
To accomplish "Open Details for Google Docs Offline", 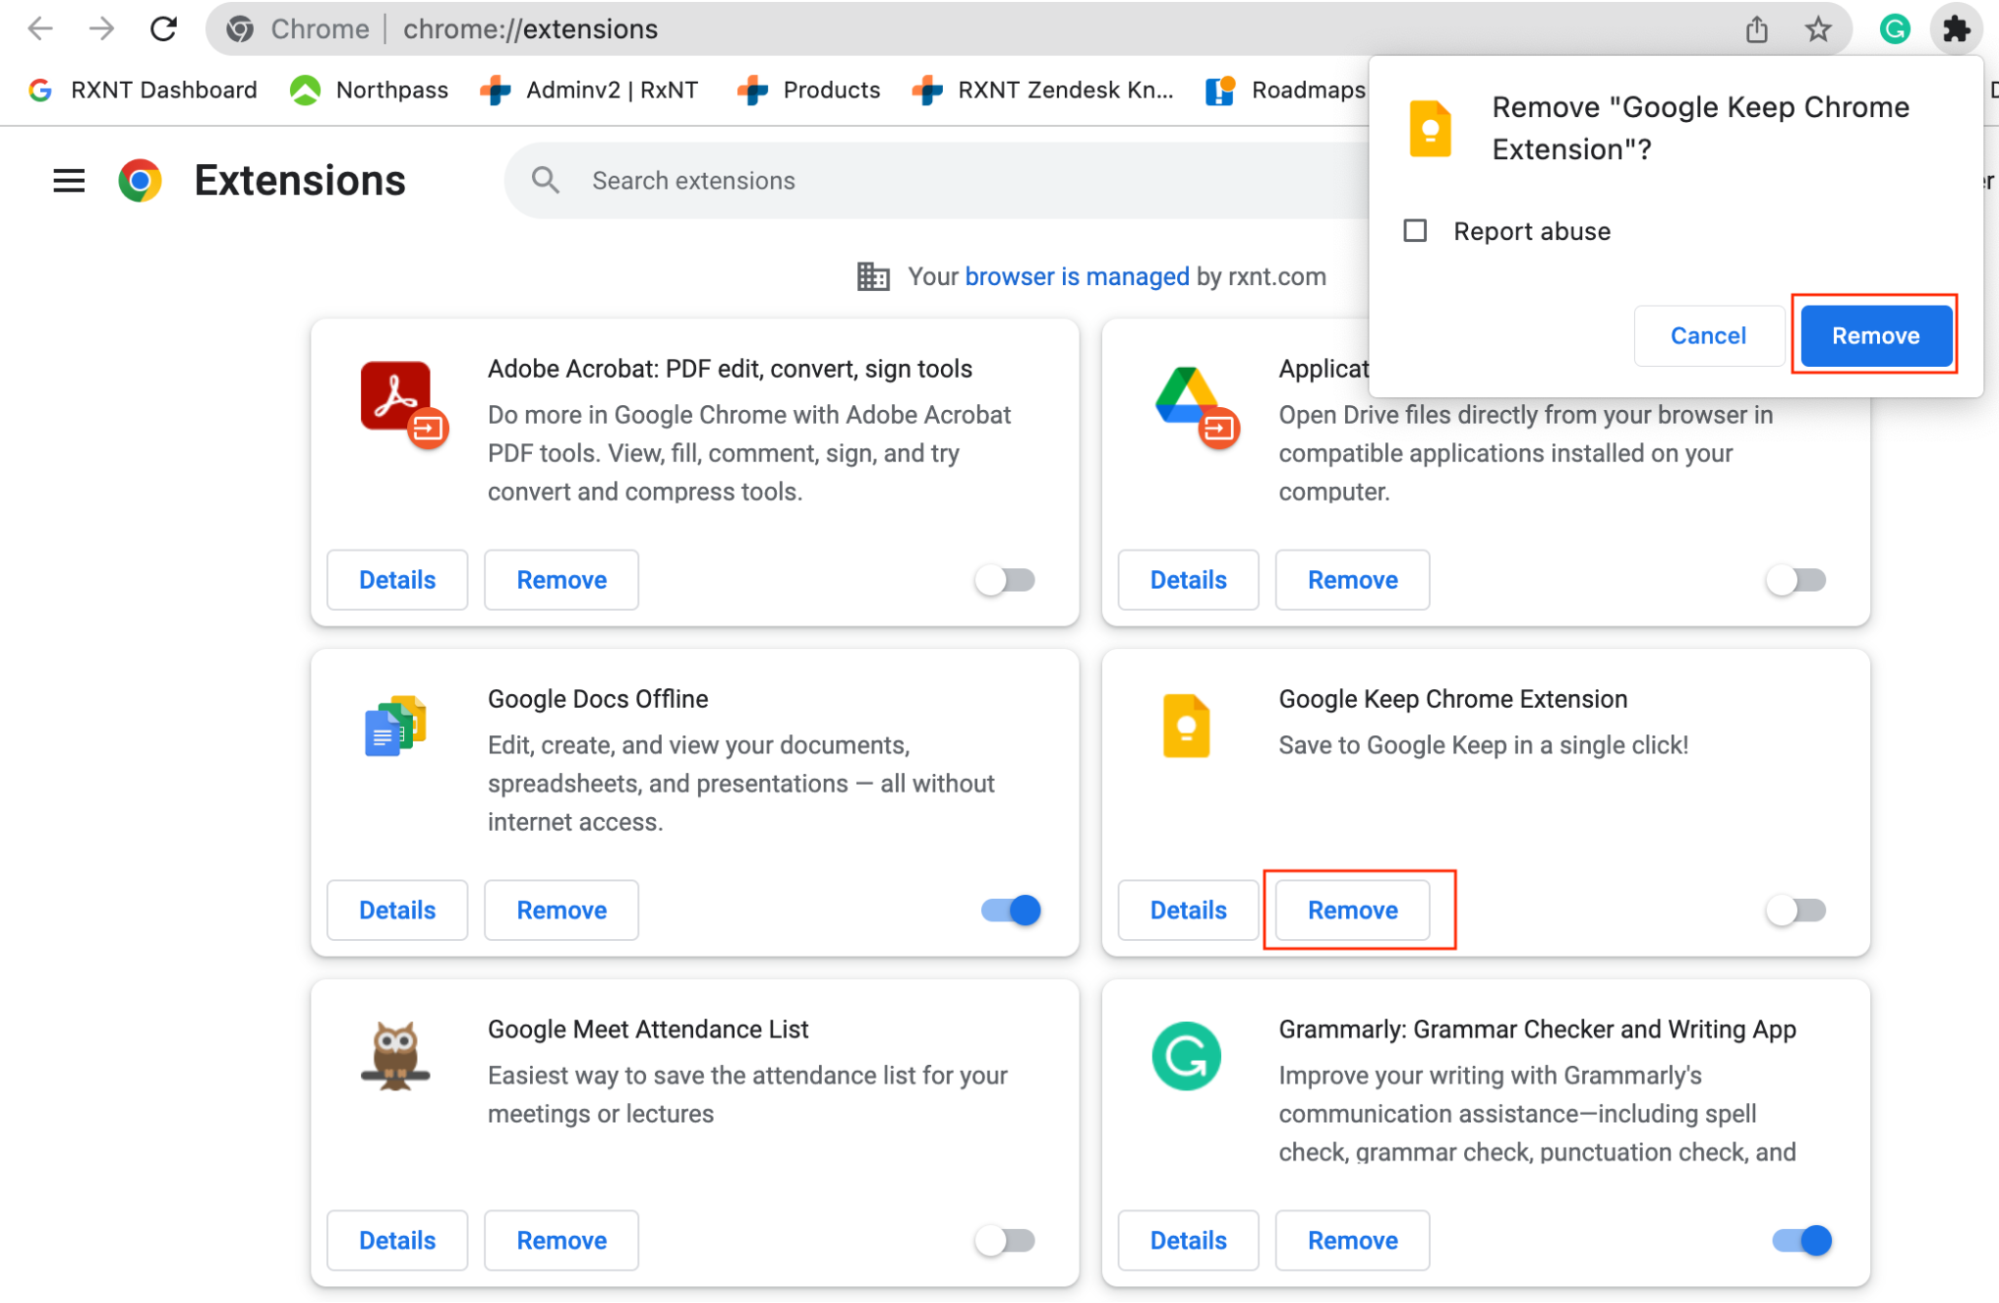I will (397, 910).
